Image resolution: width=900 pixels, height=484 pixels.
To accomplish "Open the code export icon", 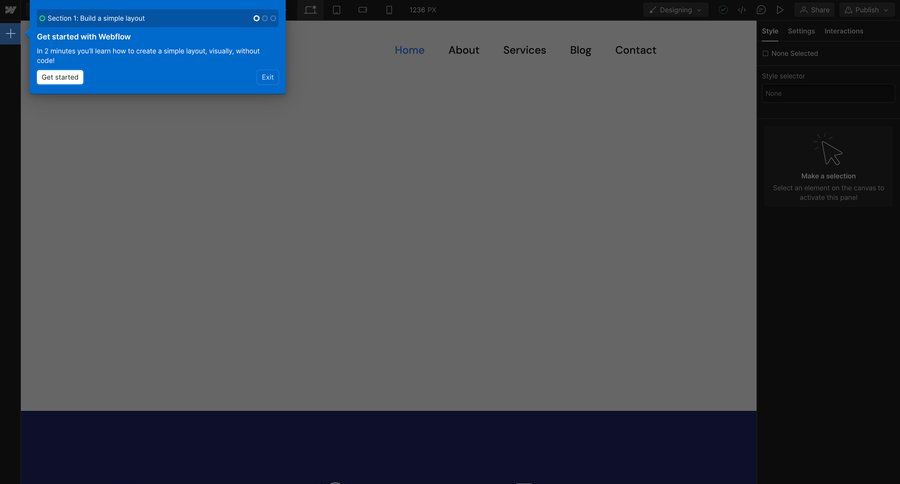I will [x=742, y=10].
